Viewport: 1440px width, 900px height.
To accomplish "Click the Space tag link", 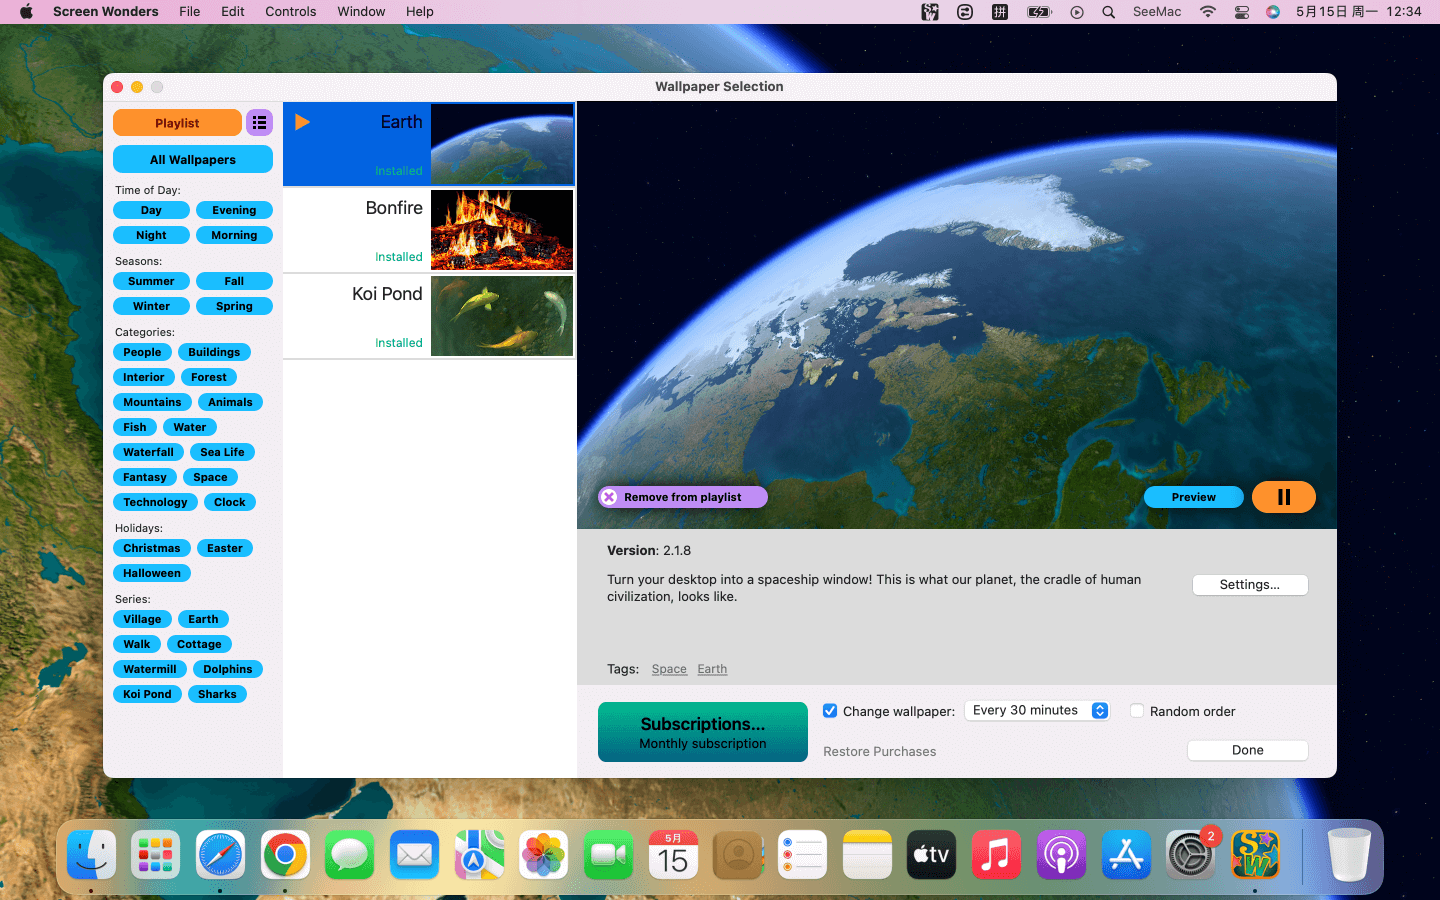I will coord(669,669).
